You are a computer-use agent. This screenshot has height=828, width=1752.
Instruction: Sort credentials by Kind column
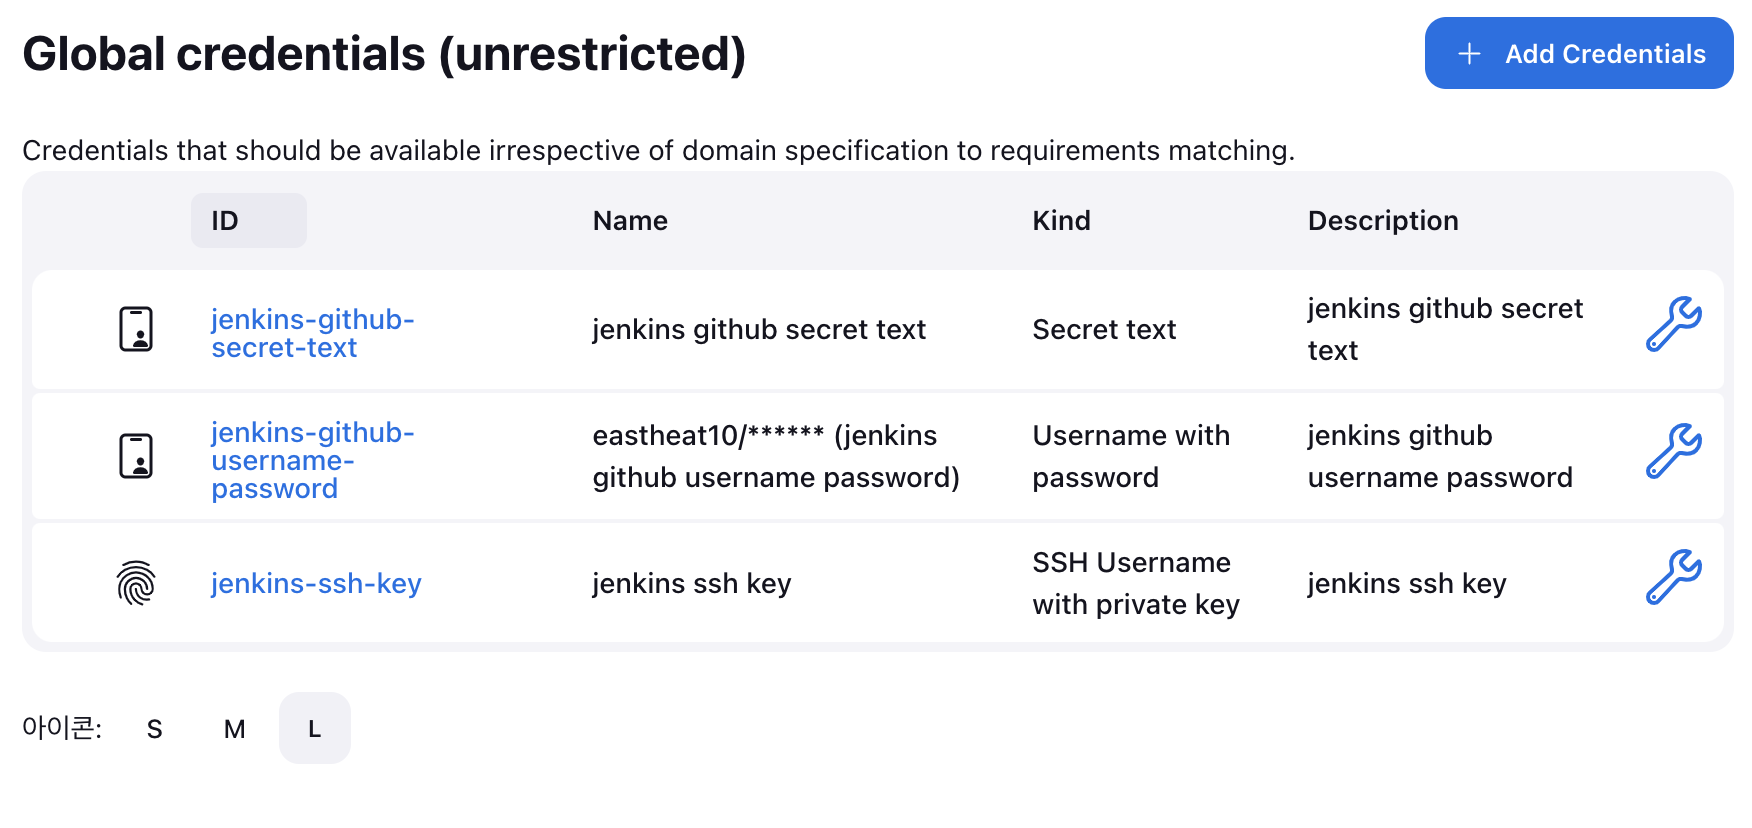point(1061,221)
